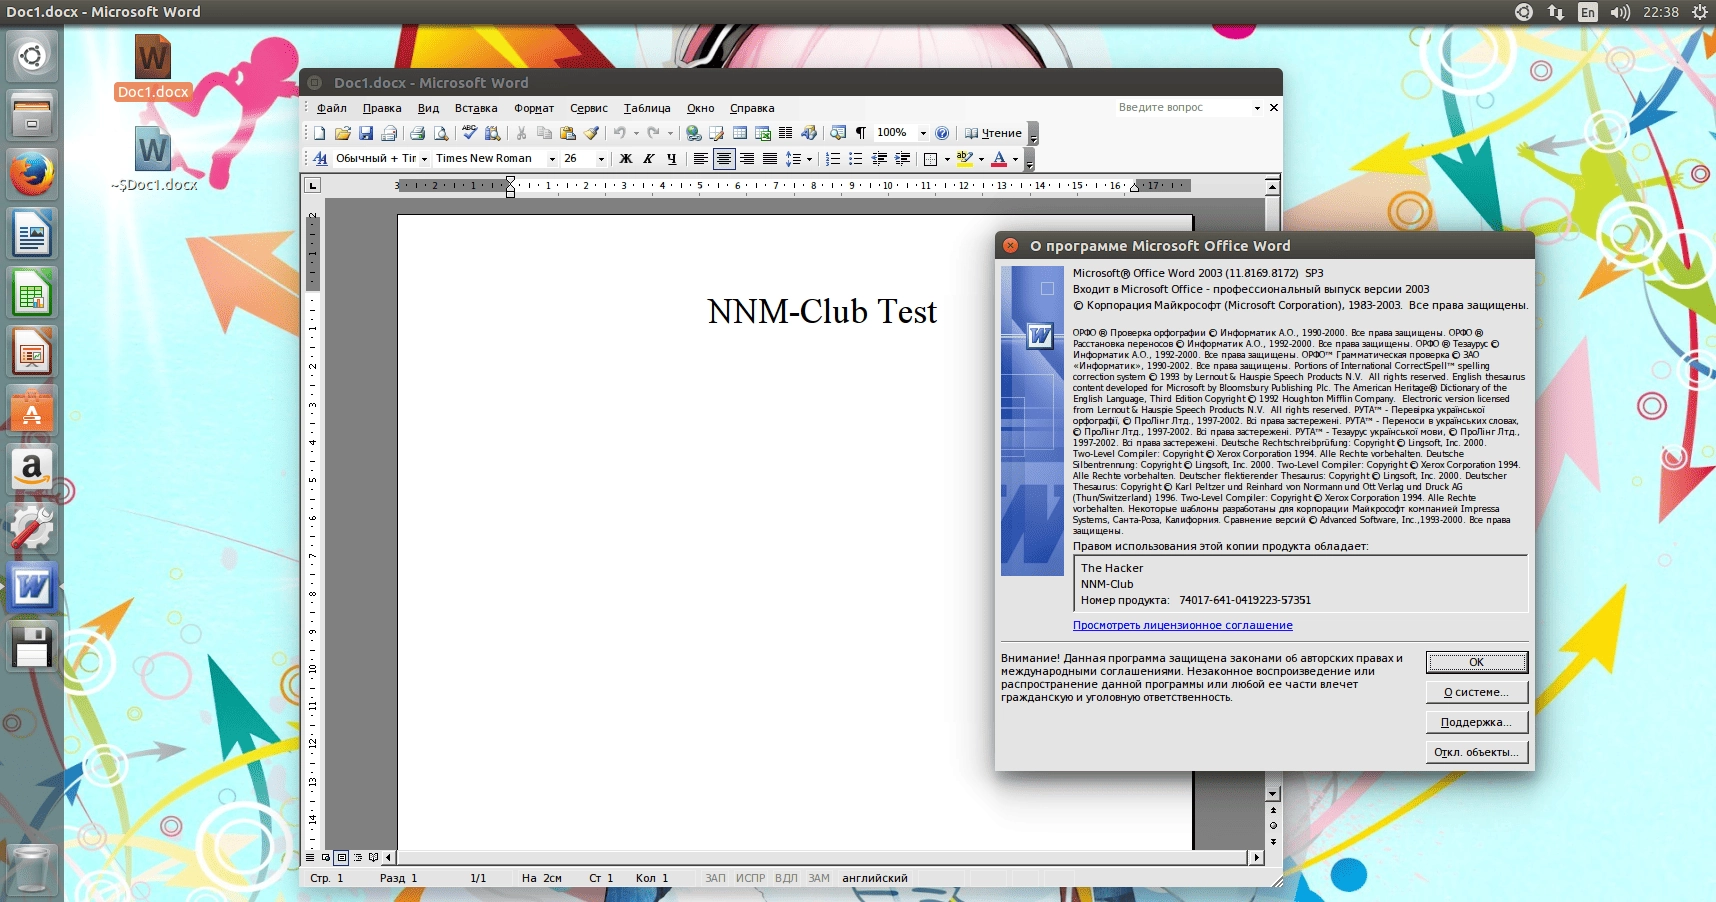Insert a hyperlink using the globe icon
The height and width of the screenshot is (902, 1716).
pyautogui.click(x=693, y=133)
